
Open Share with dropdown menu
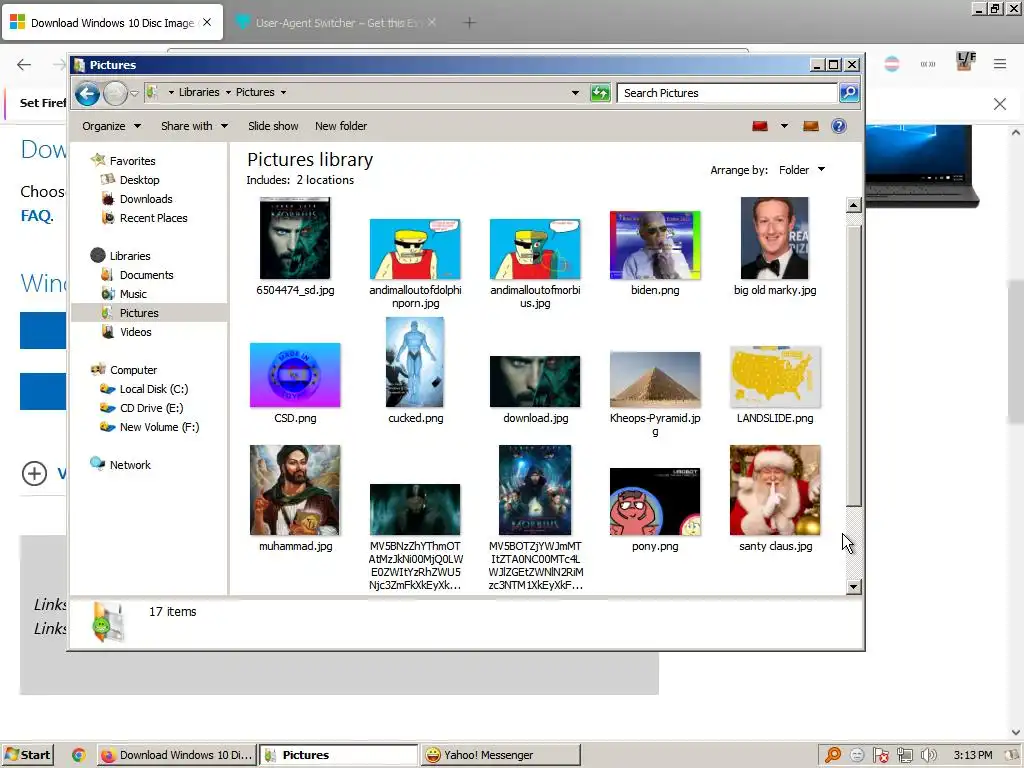click(194, 126)
